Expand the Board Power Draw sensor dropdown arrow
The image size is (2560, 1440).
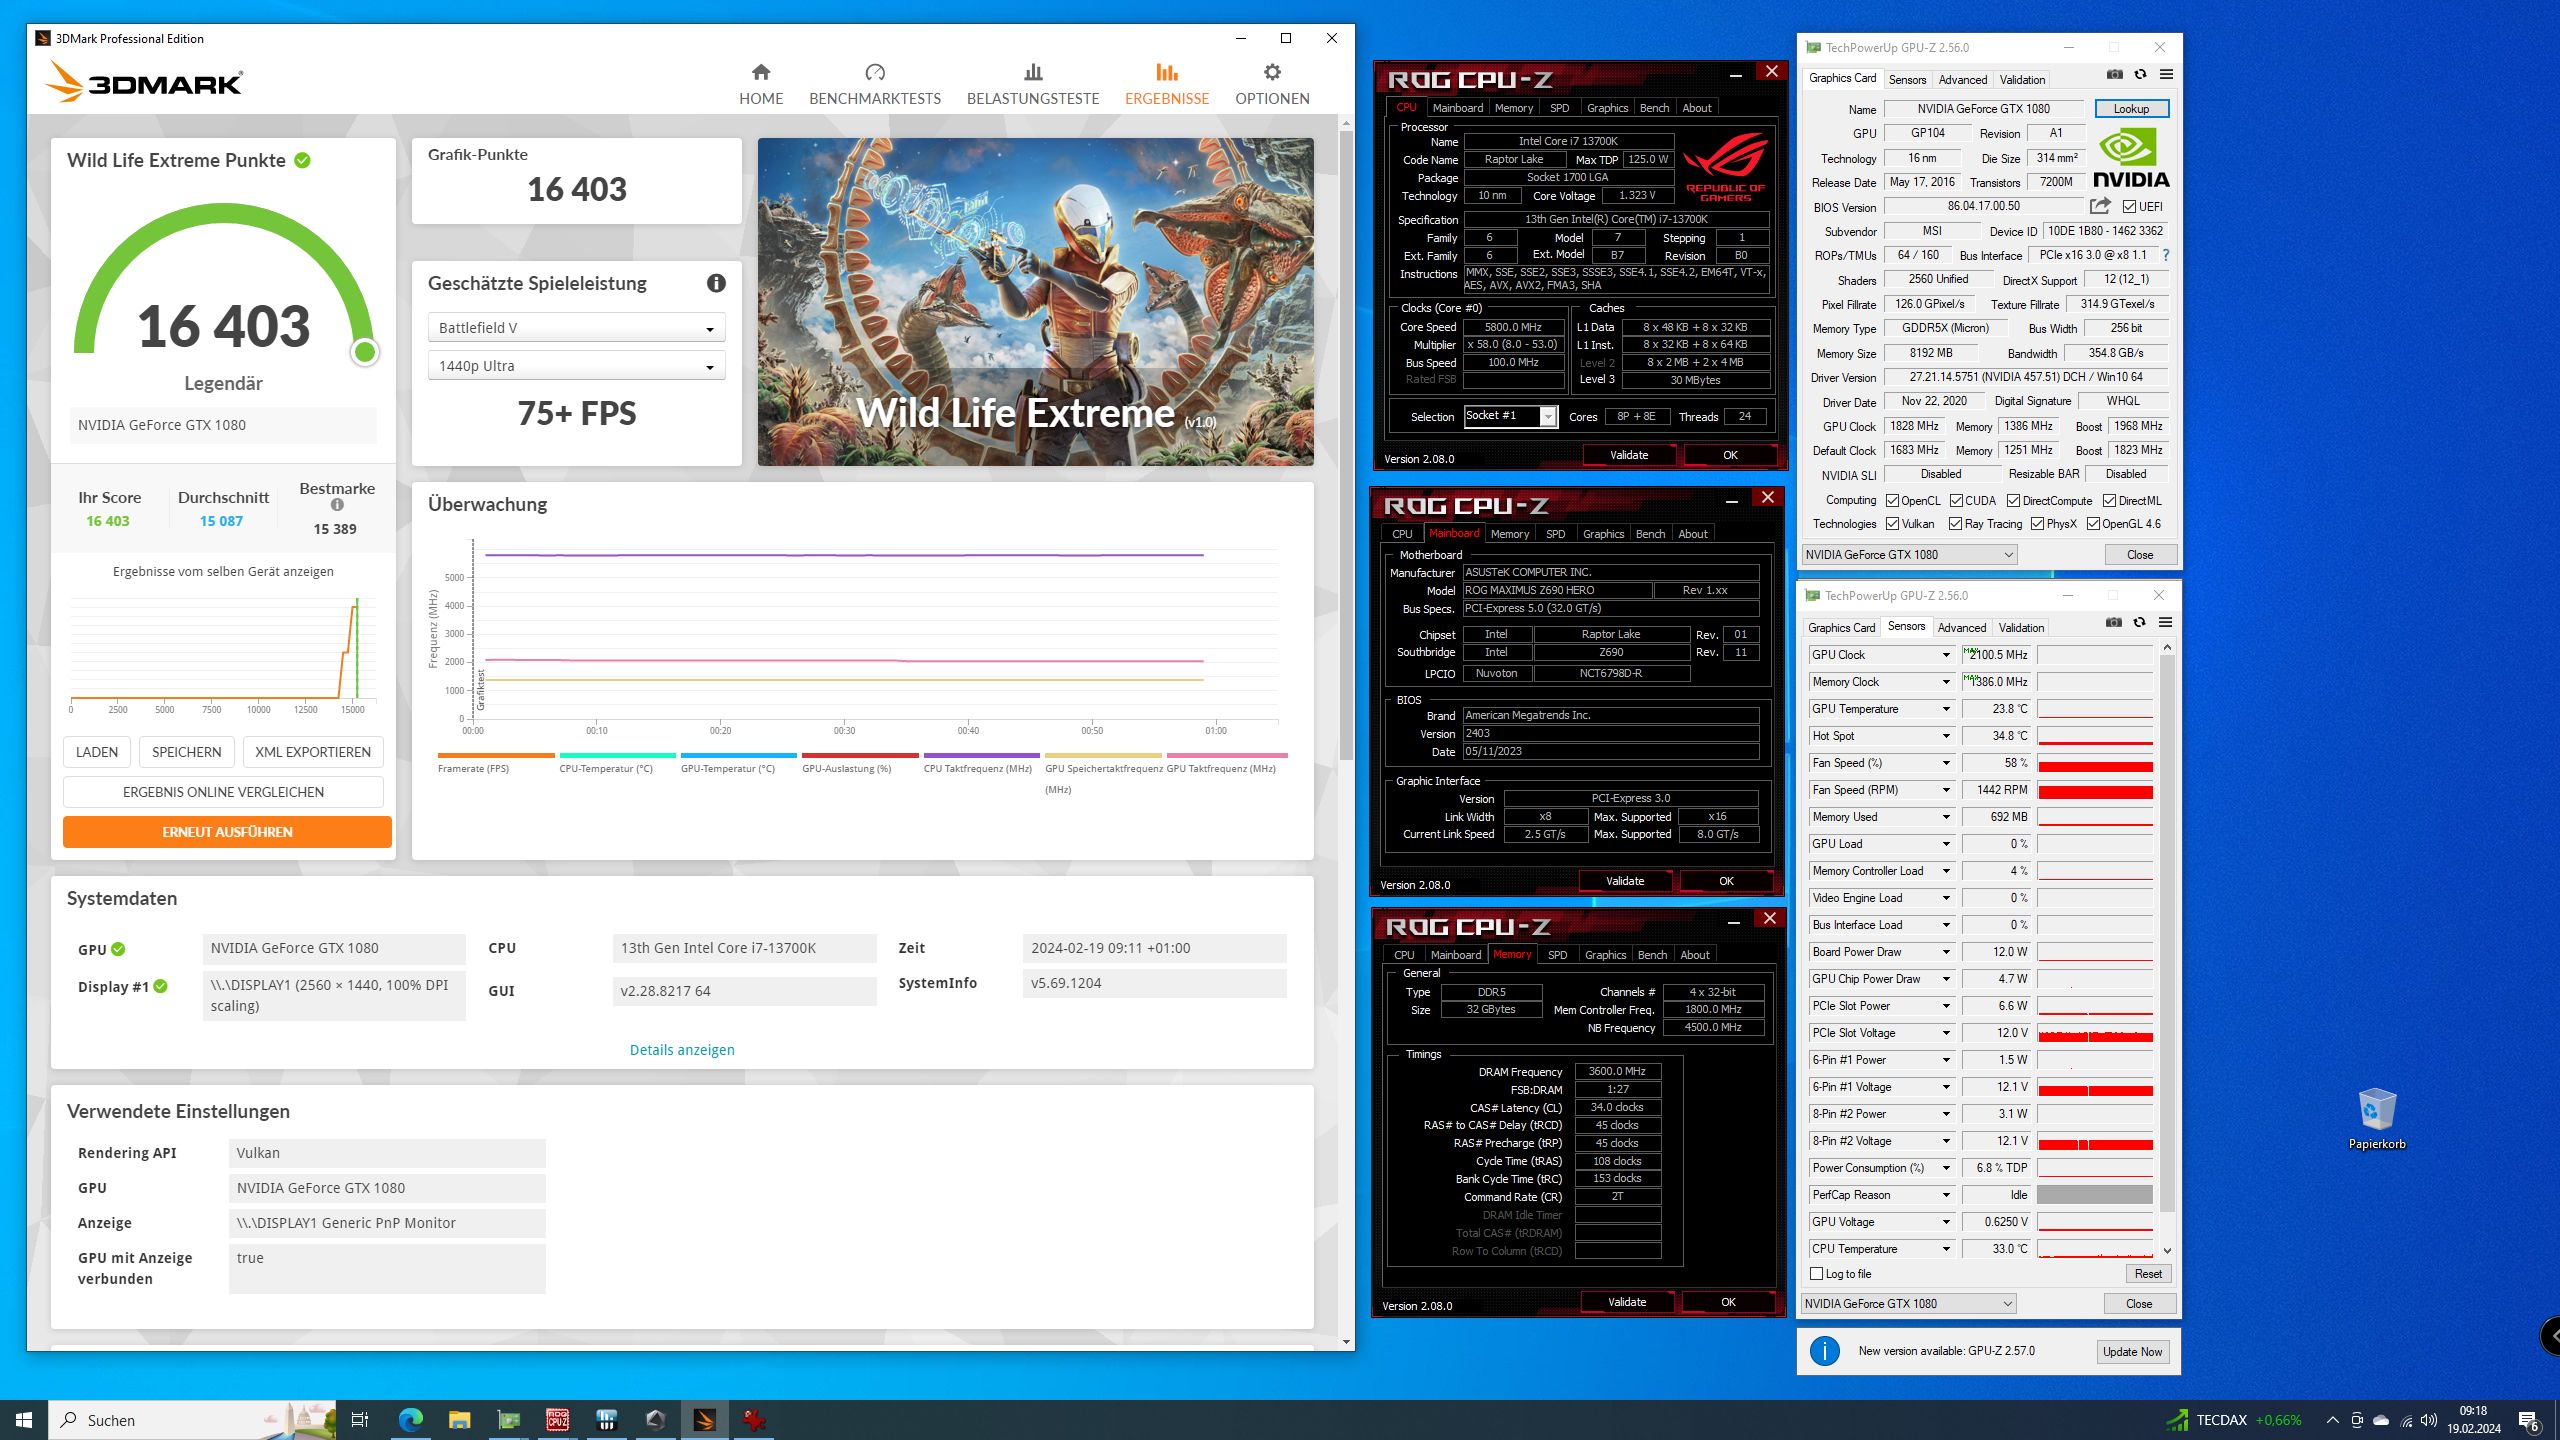pyautogui.click(x=1946, y=952)
